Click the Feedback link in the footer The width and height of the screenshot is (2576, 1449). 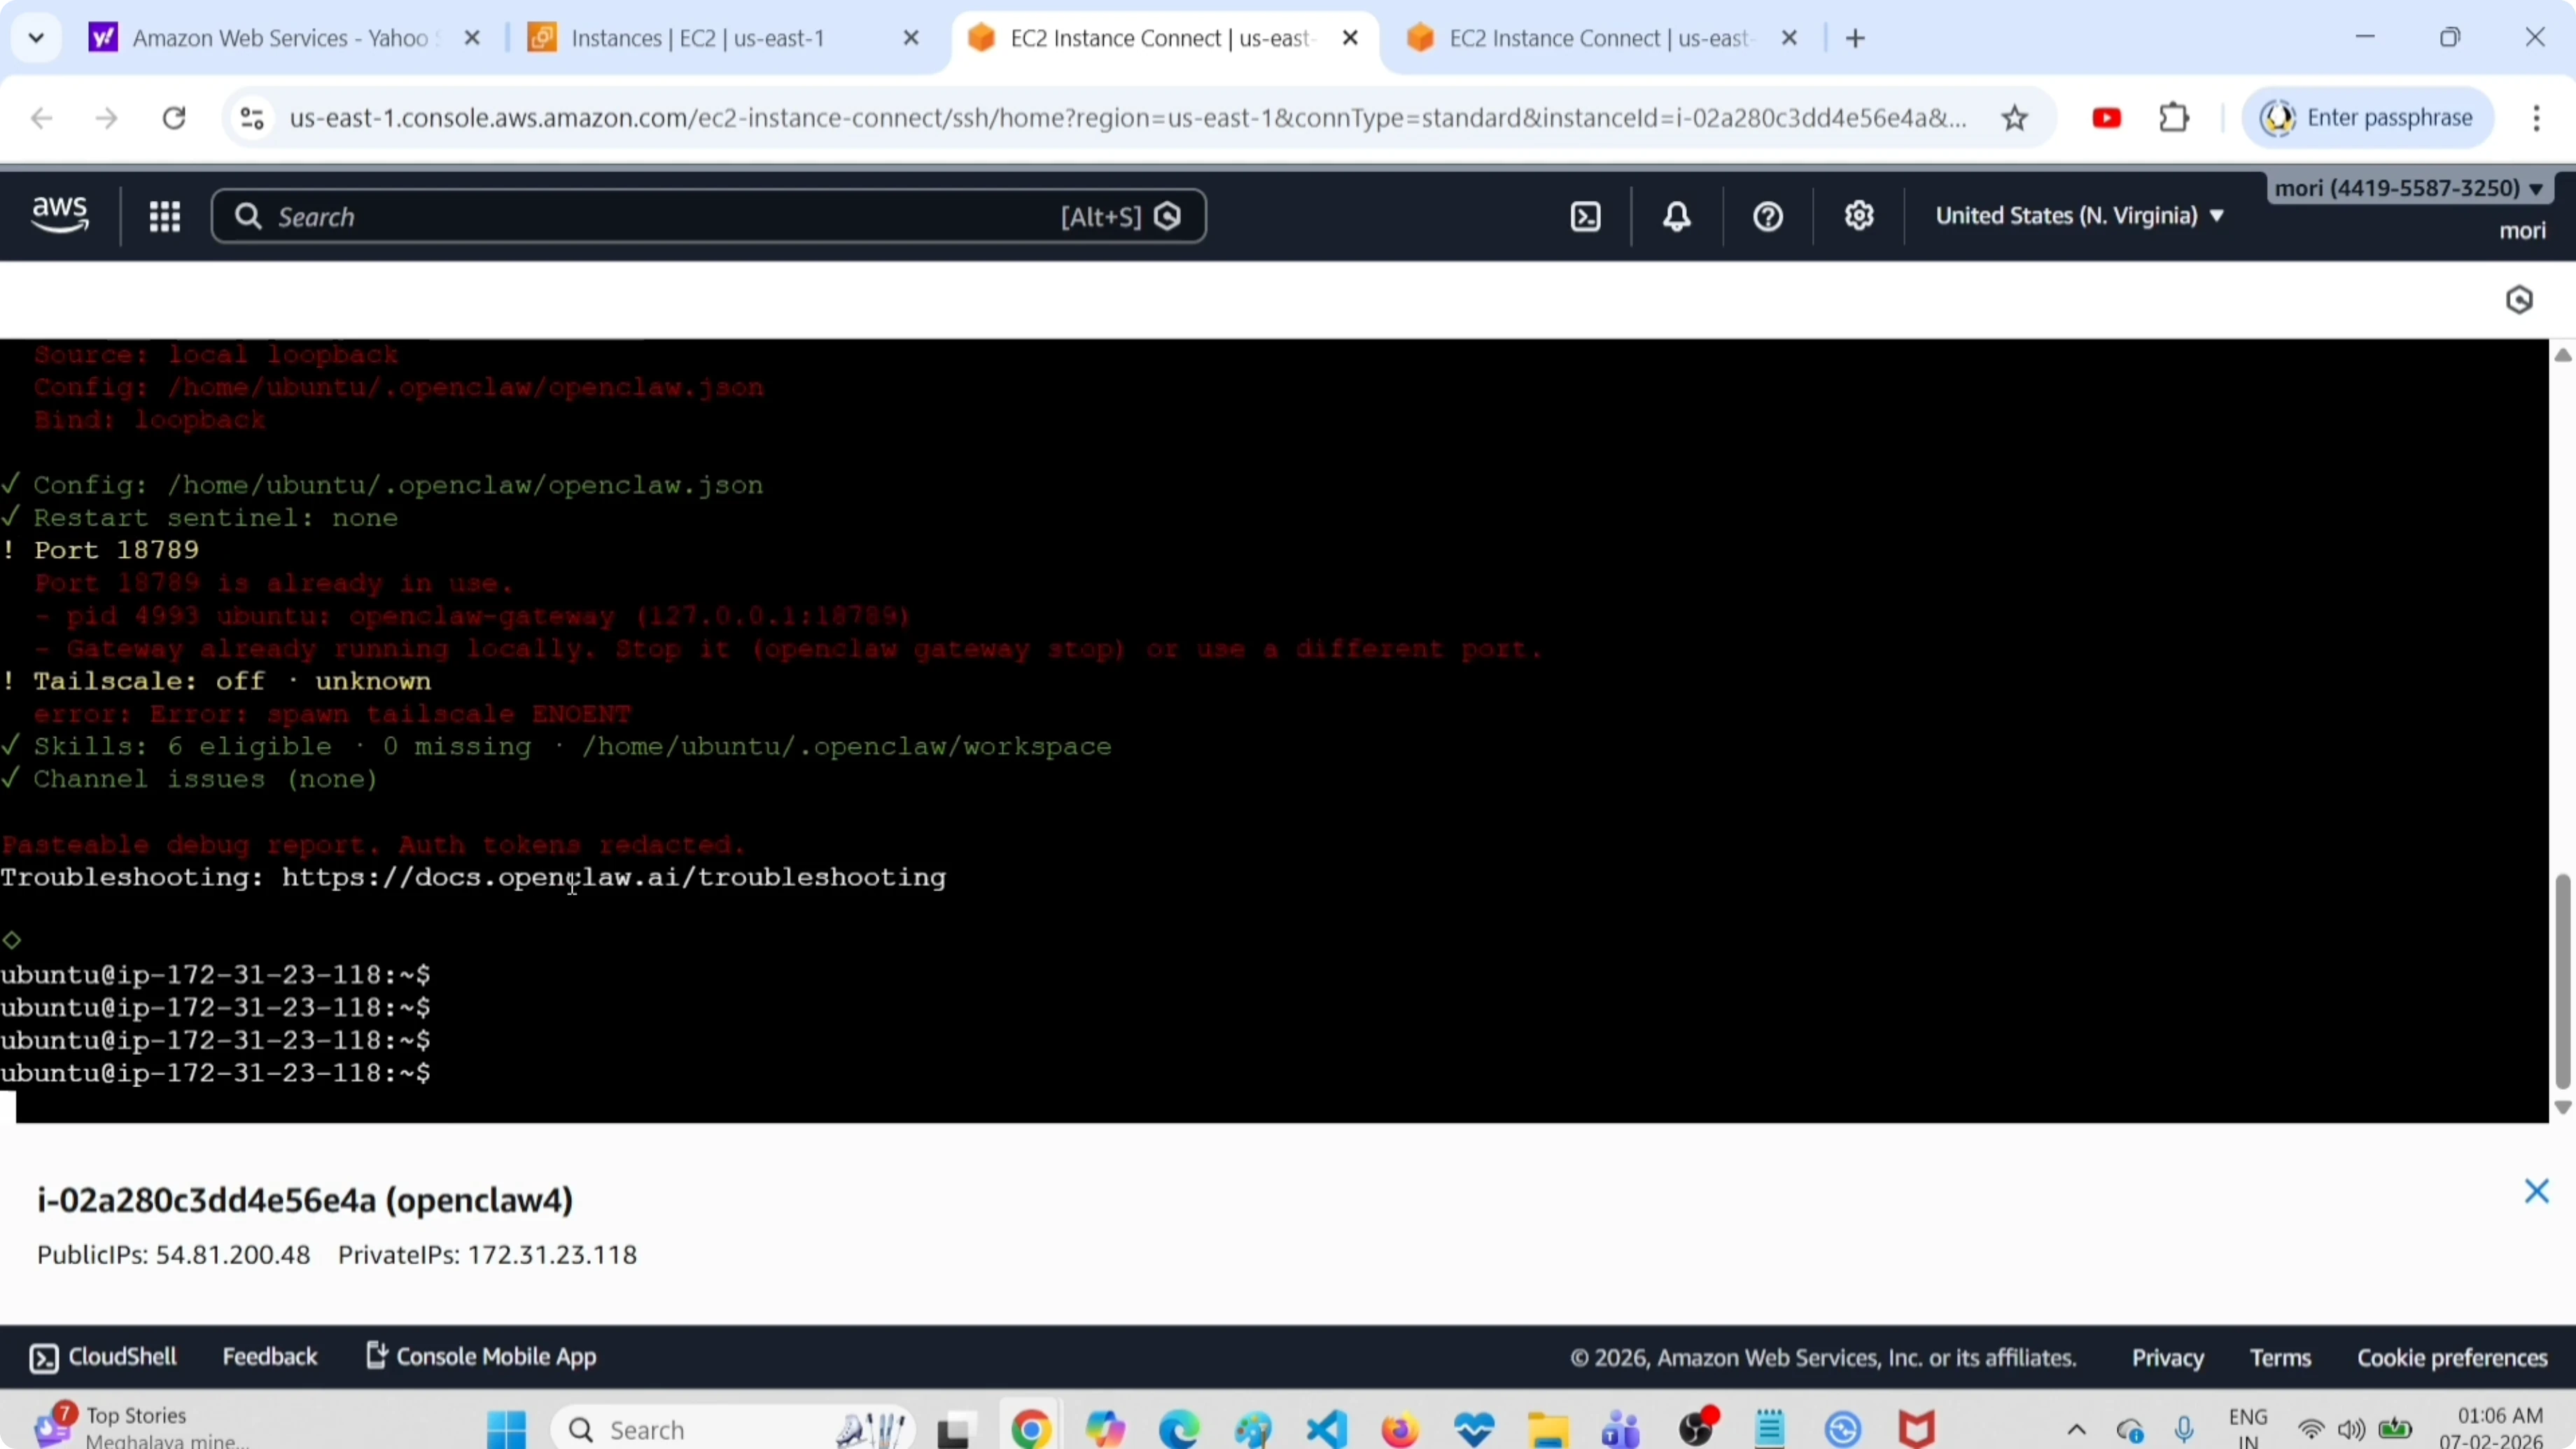[x=269, y=1356]
